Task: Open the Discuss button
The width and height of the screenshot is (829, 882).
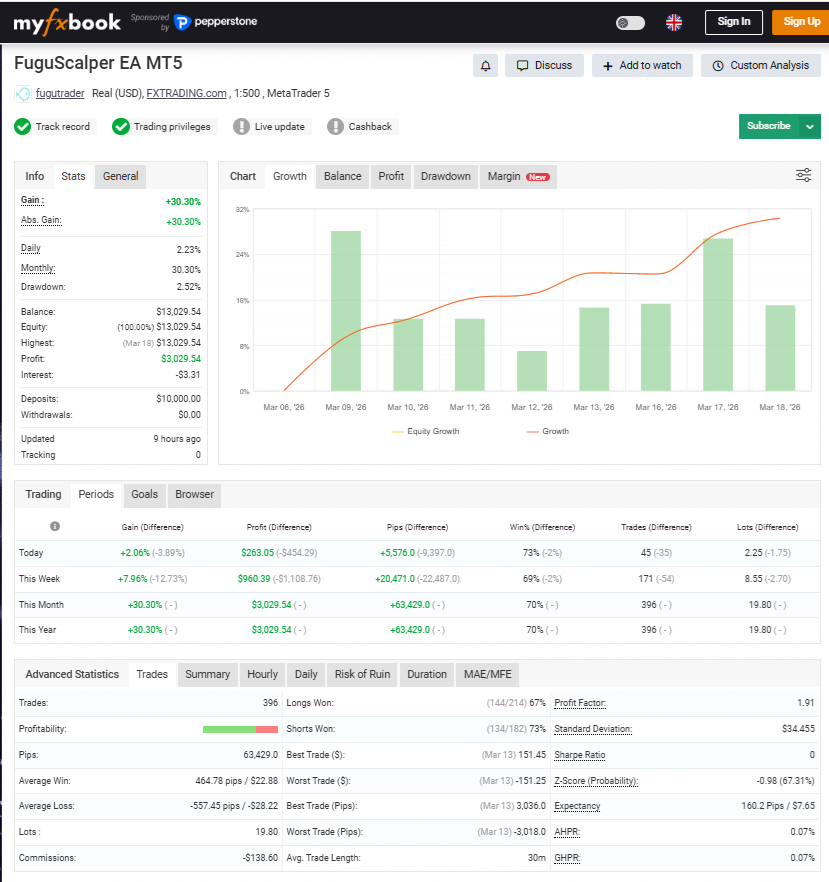Action: click(544, 66)
